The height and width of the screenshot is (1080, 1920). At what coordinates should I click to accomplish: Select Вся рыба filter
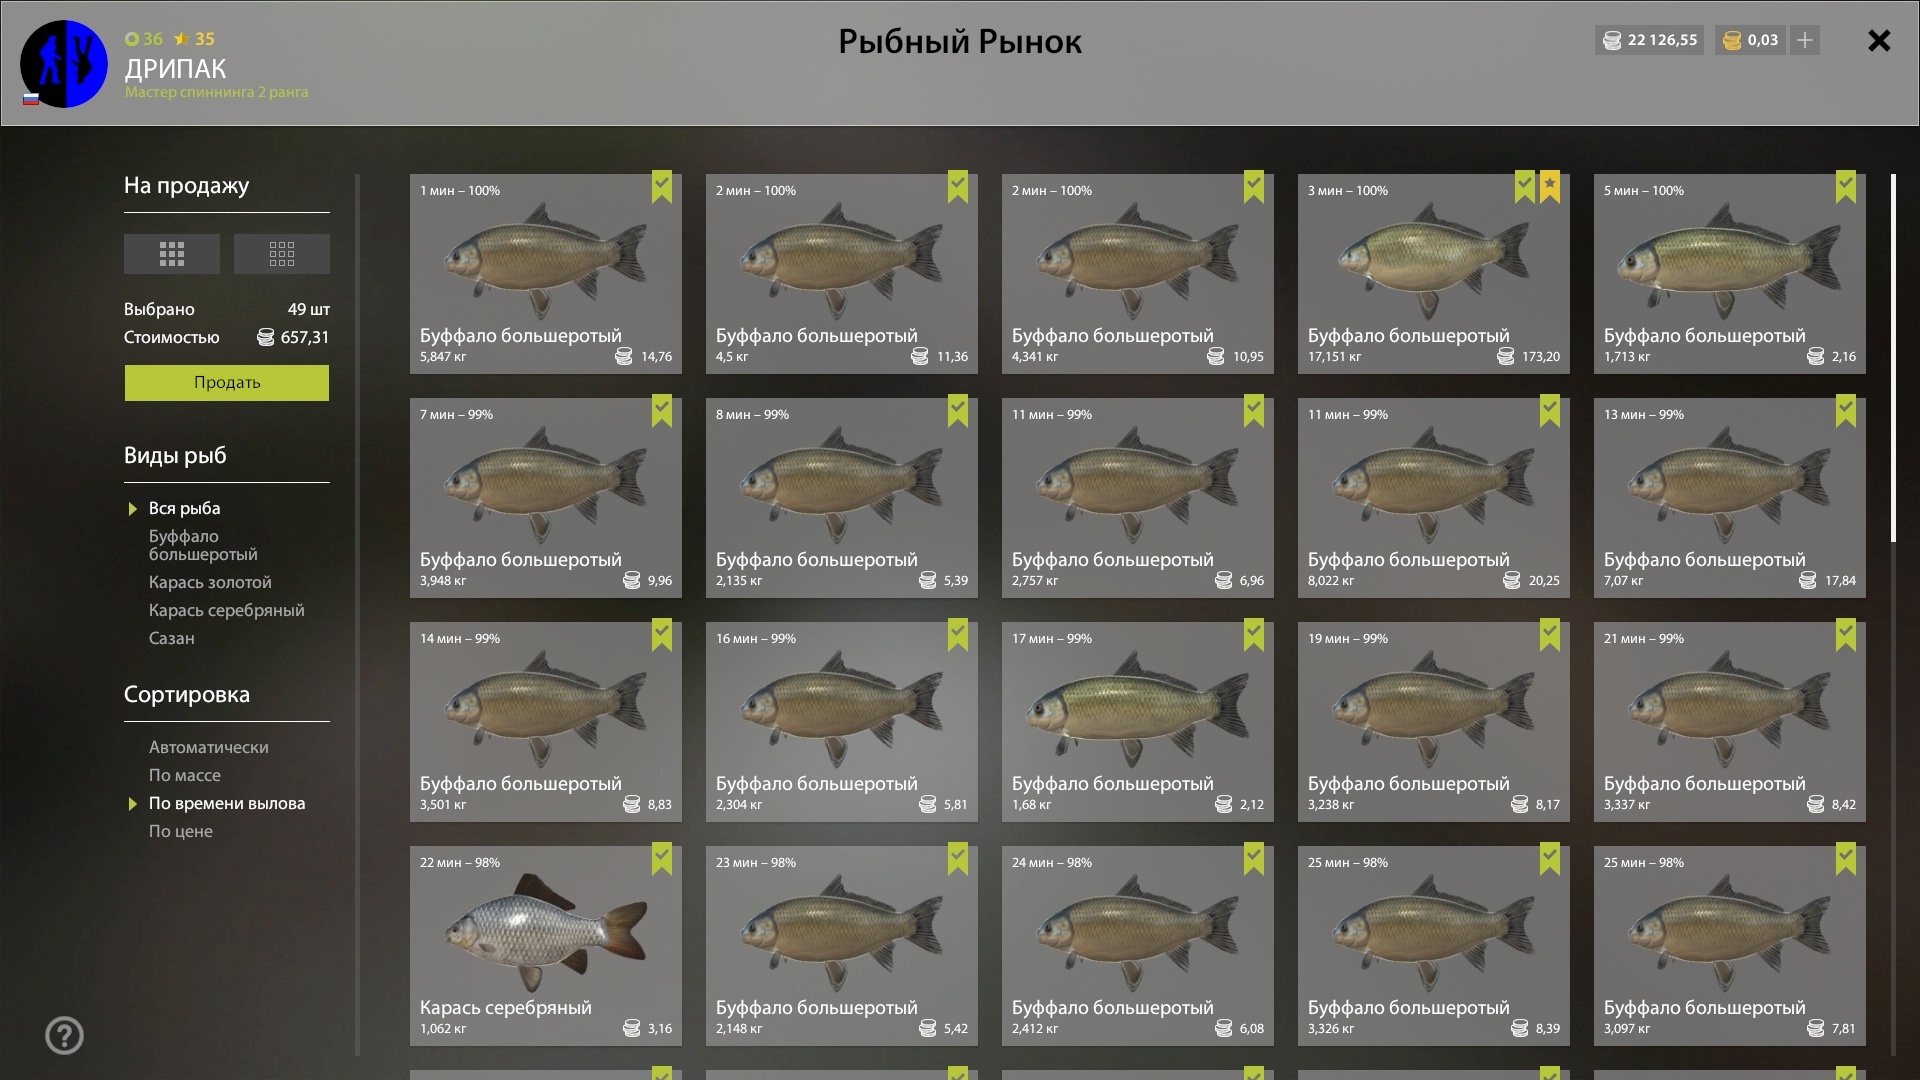[185, 509]
